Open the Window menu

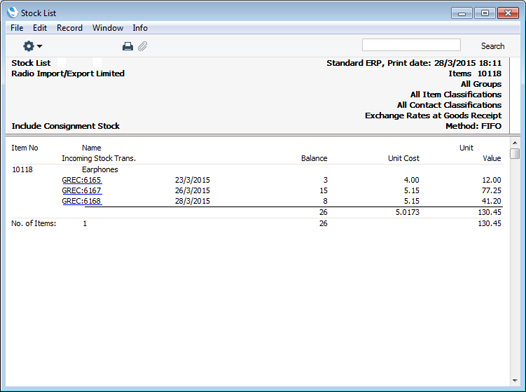(x=108, y=28)
